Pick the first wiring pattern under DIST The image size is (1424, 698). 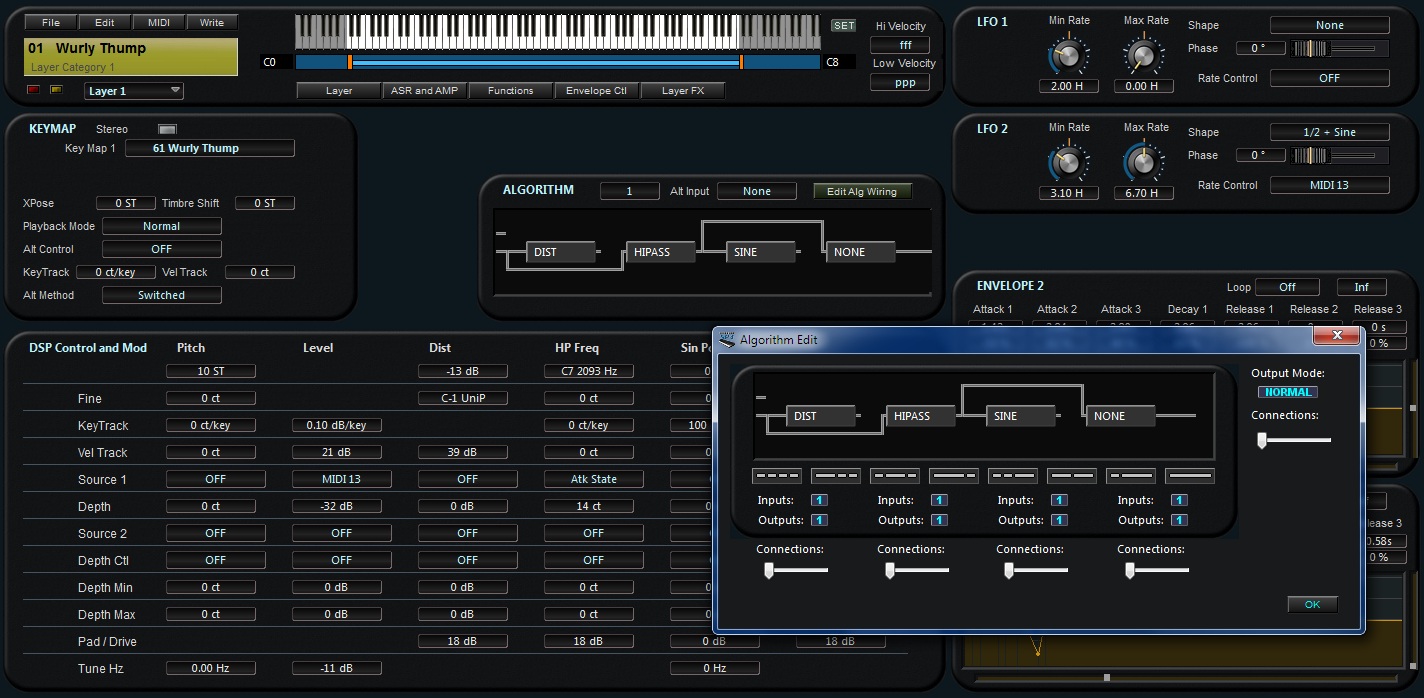776,476
